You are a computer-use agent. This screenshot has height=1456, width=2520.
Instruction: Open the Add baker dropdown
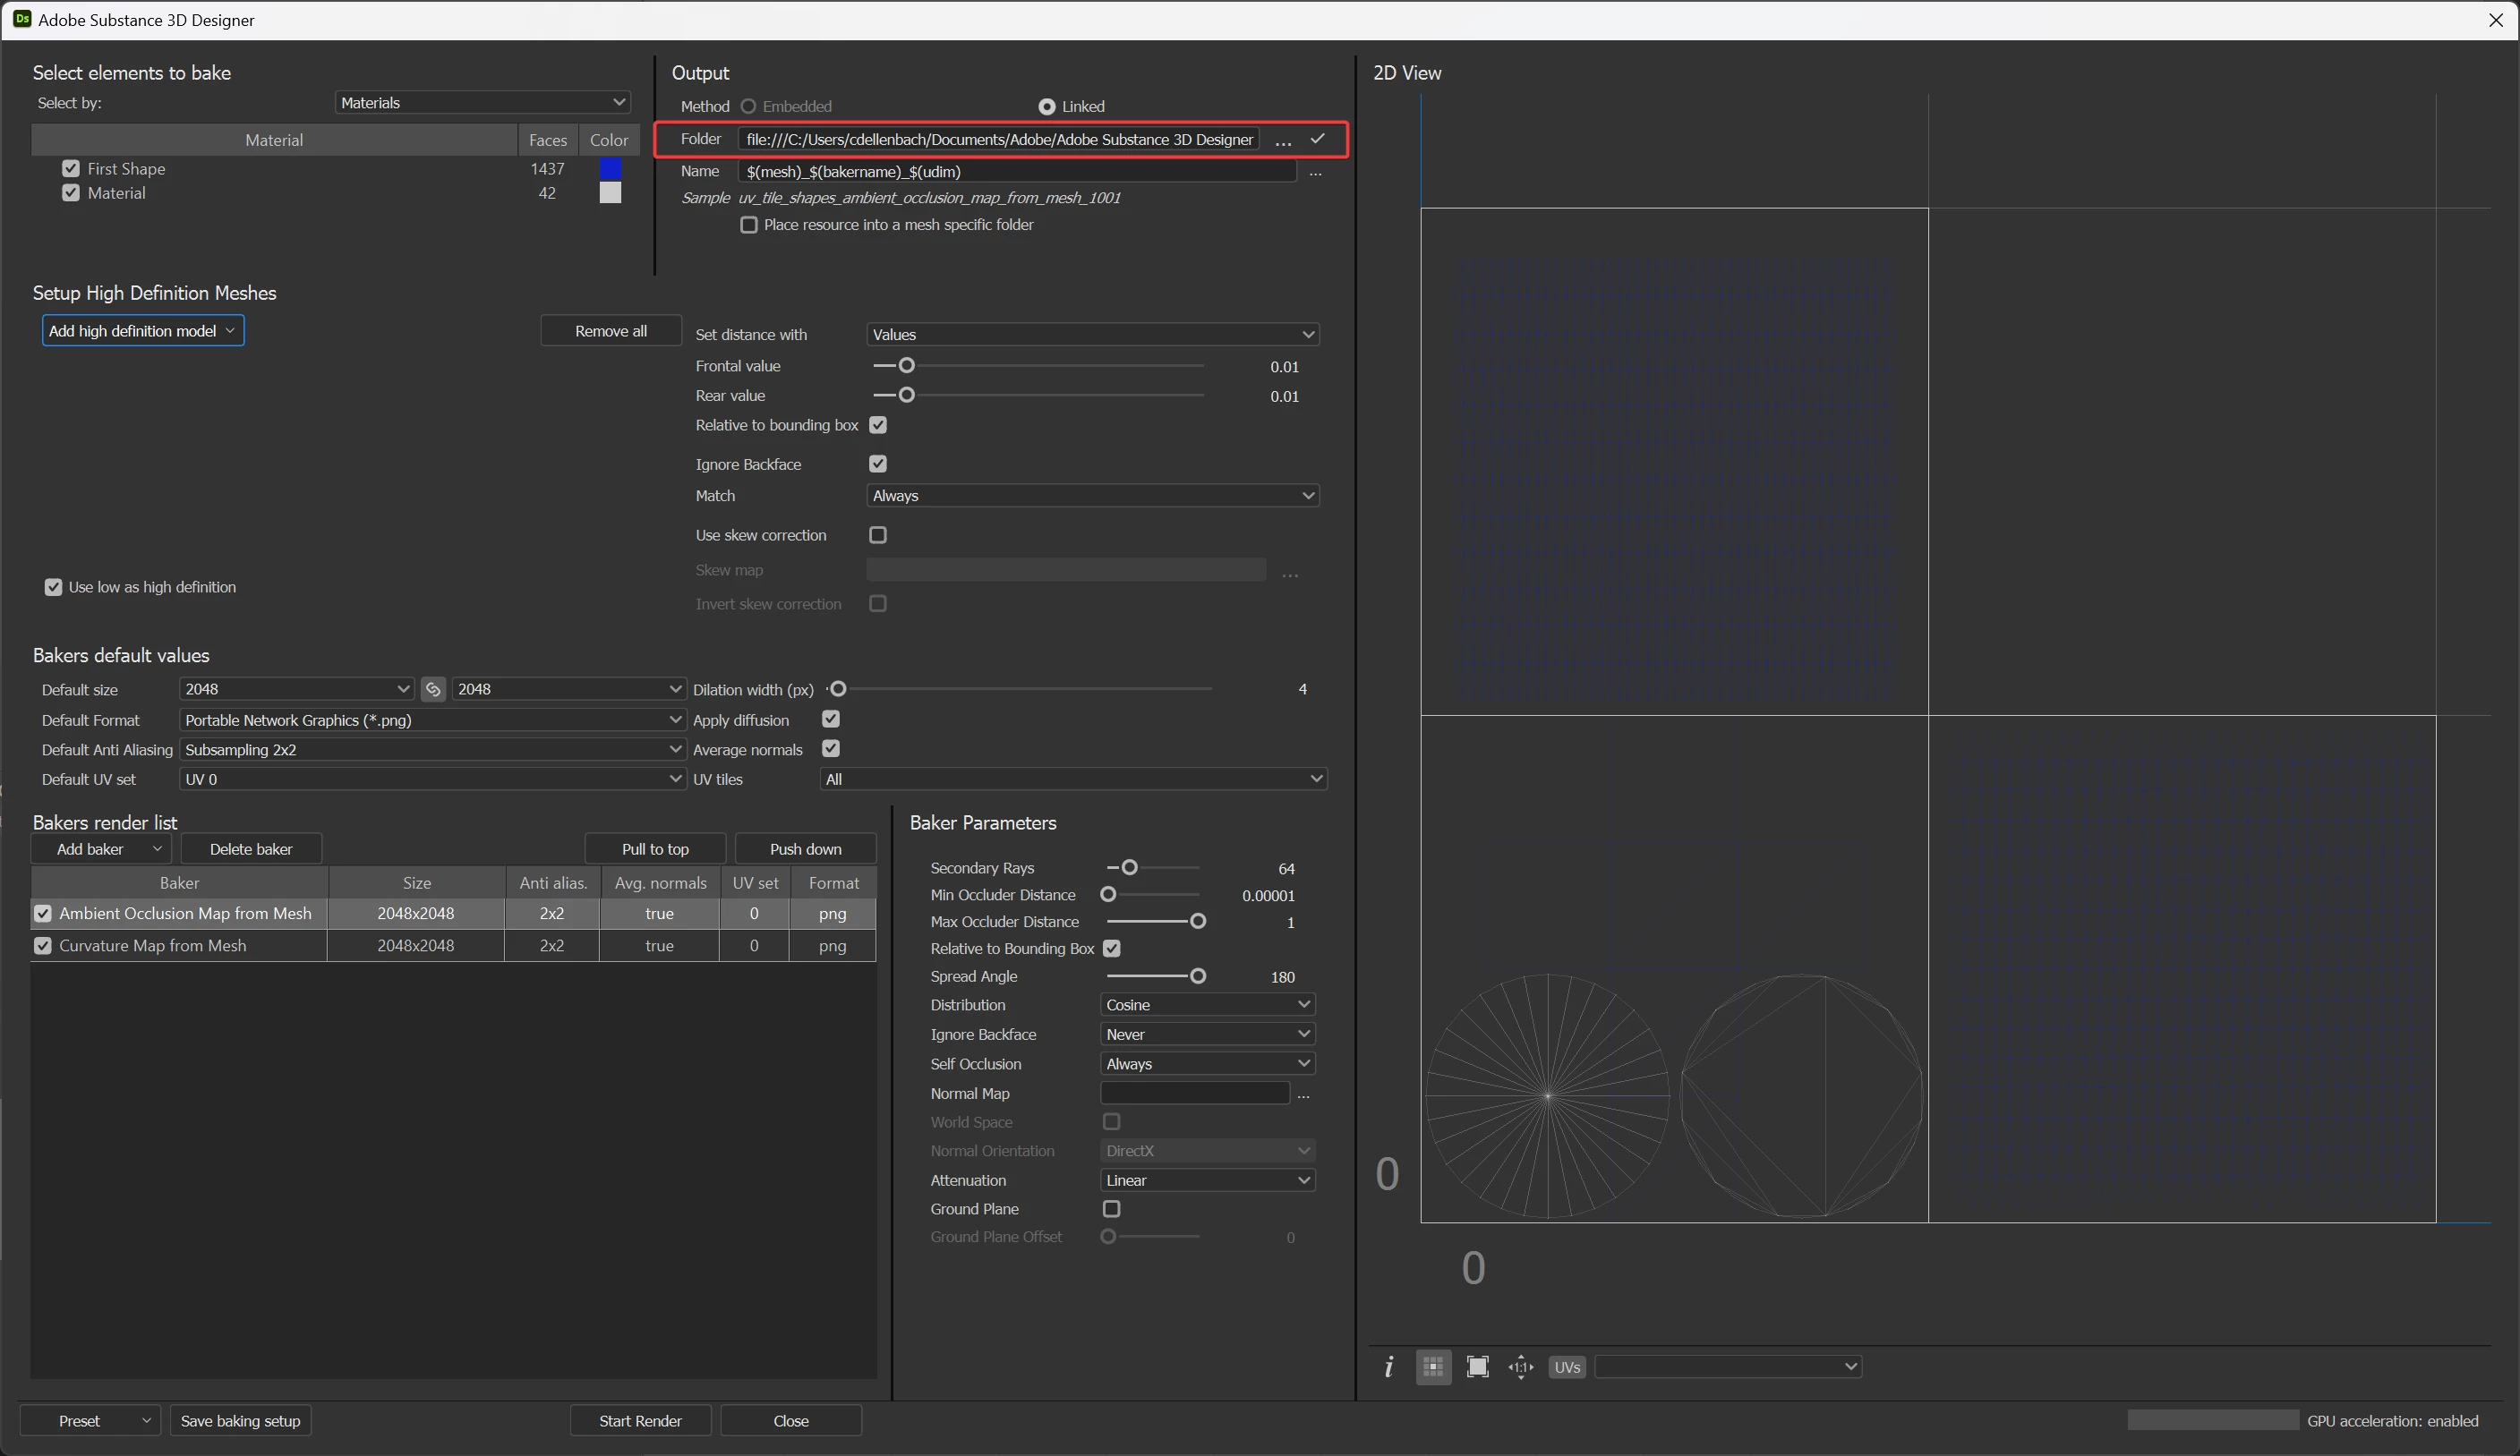[102, 849]
